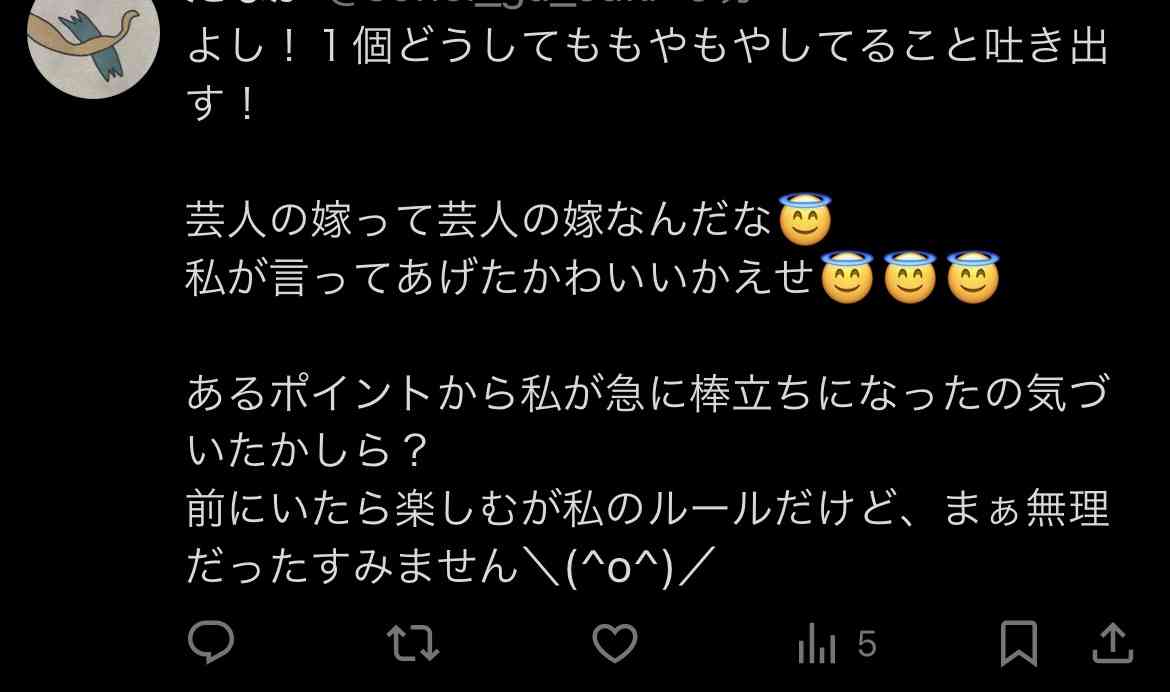Screen dimensions: 1170x692
Task: Bookmark this tweet
Action: 1019,643
